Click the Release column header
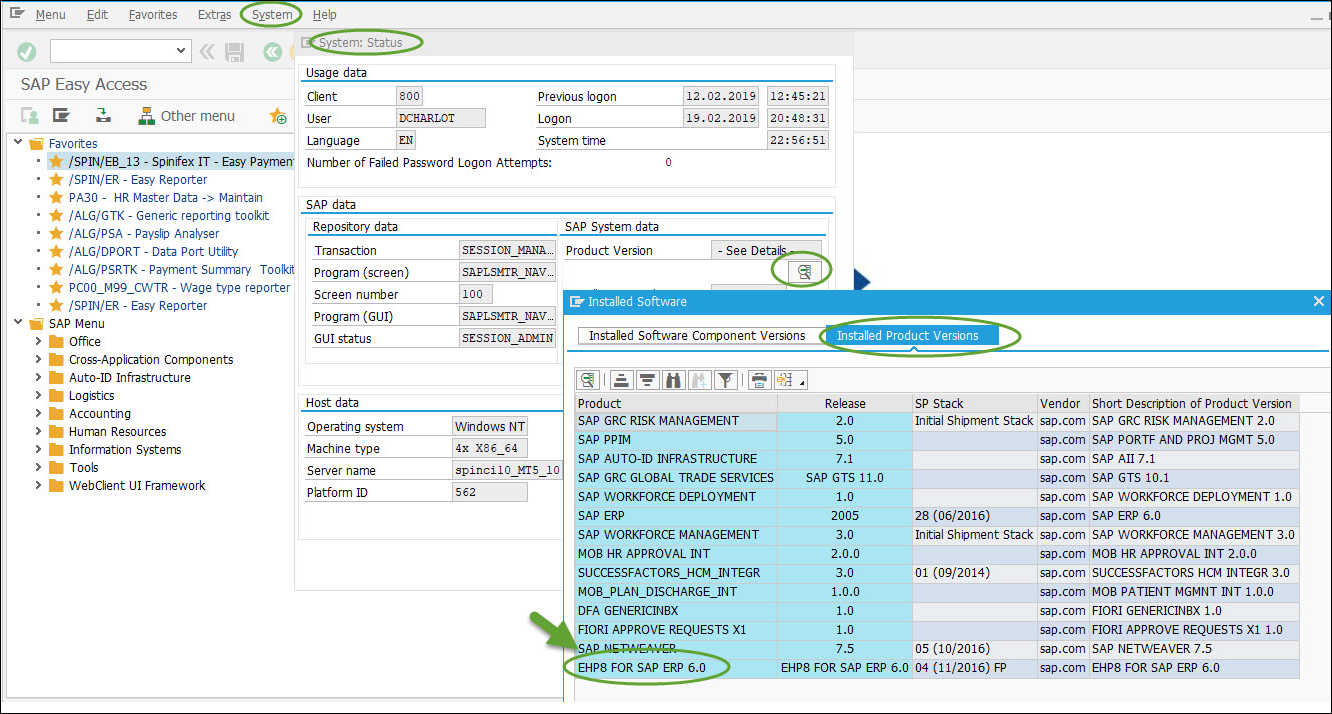The height and width of the screenshot is (714, 1332). point(845,403)
